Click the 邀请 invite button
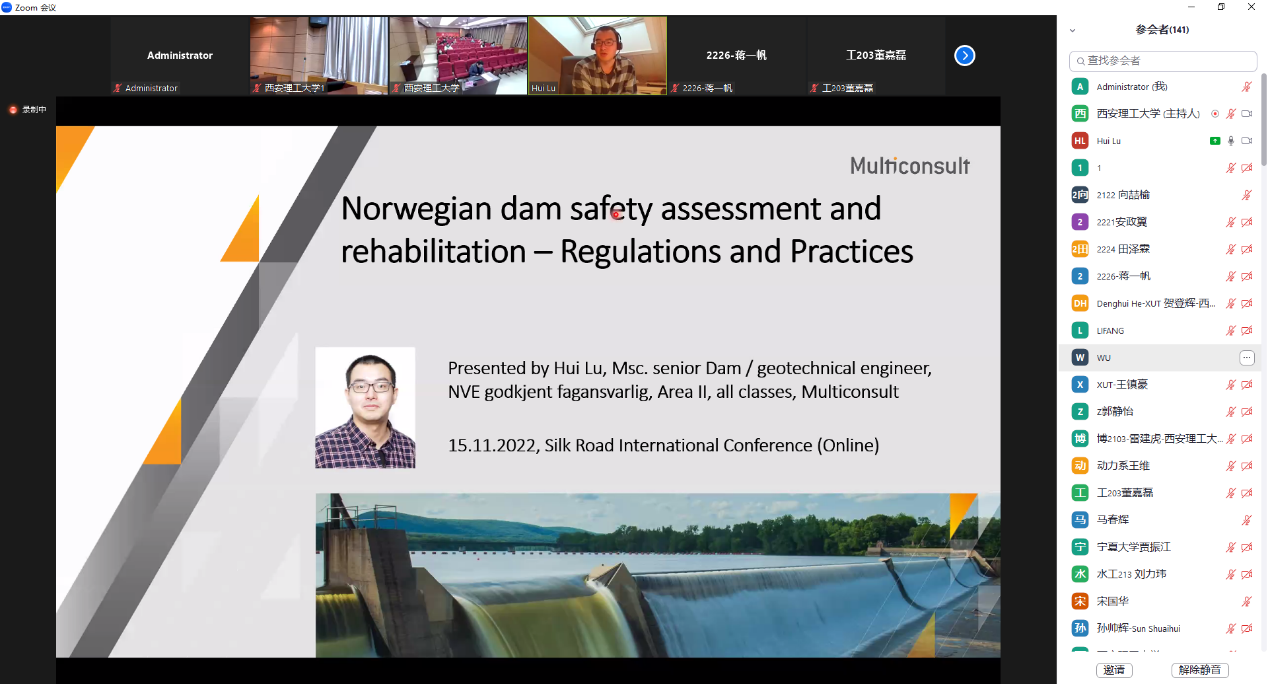 1114,670
